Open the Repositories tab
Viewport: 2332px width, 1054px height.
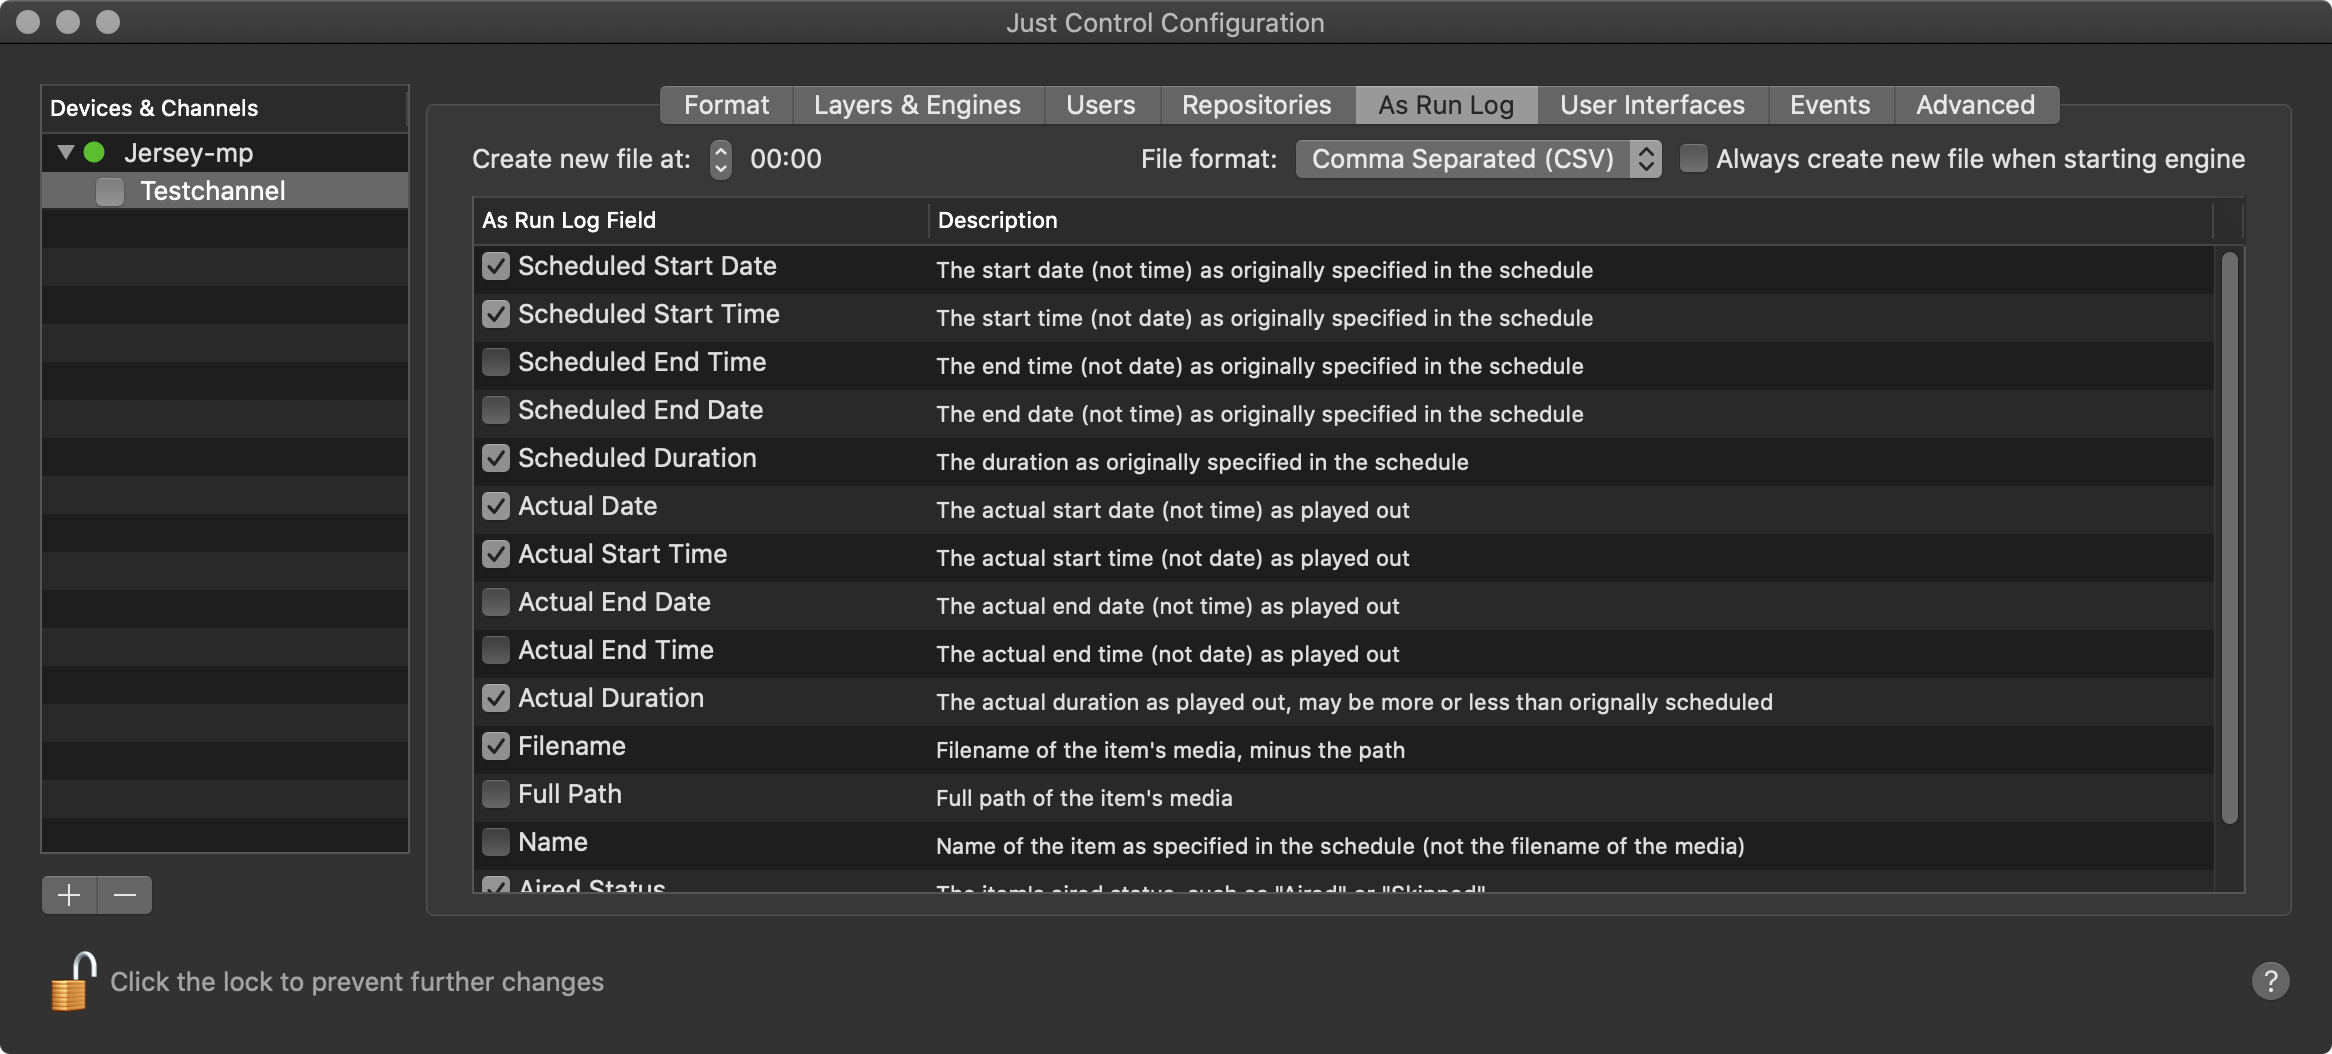pos(1256,105)
